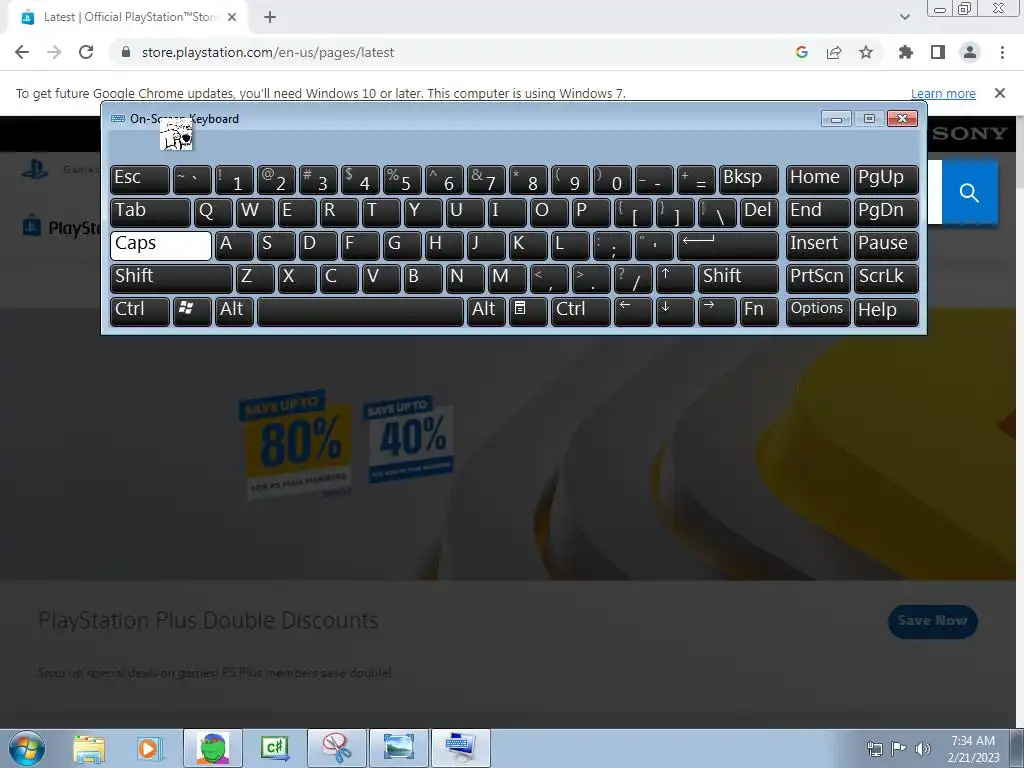This screenshot has height=768, width=1024.
Task: Open the Action Center flag tray icon
Action: click(899, 749)
